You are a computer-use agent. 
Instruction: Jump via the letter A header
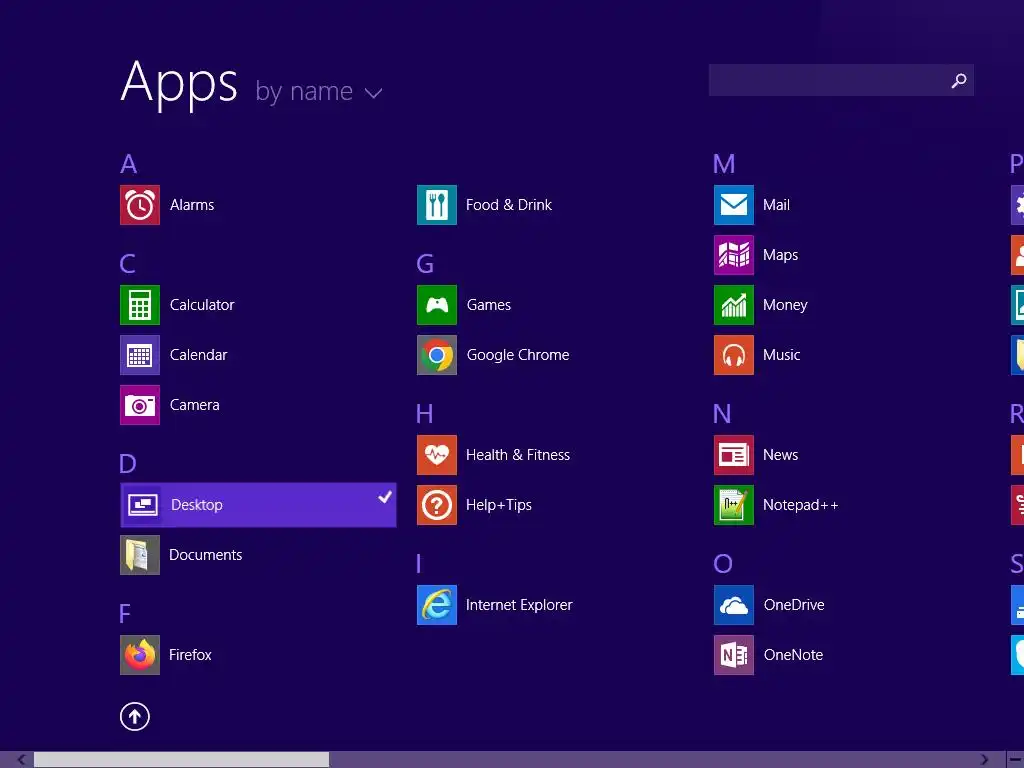(x=129, y=164)
